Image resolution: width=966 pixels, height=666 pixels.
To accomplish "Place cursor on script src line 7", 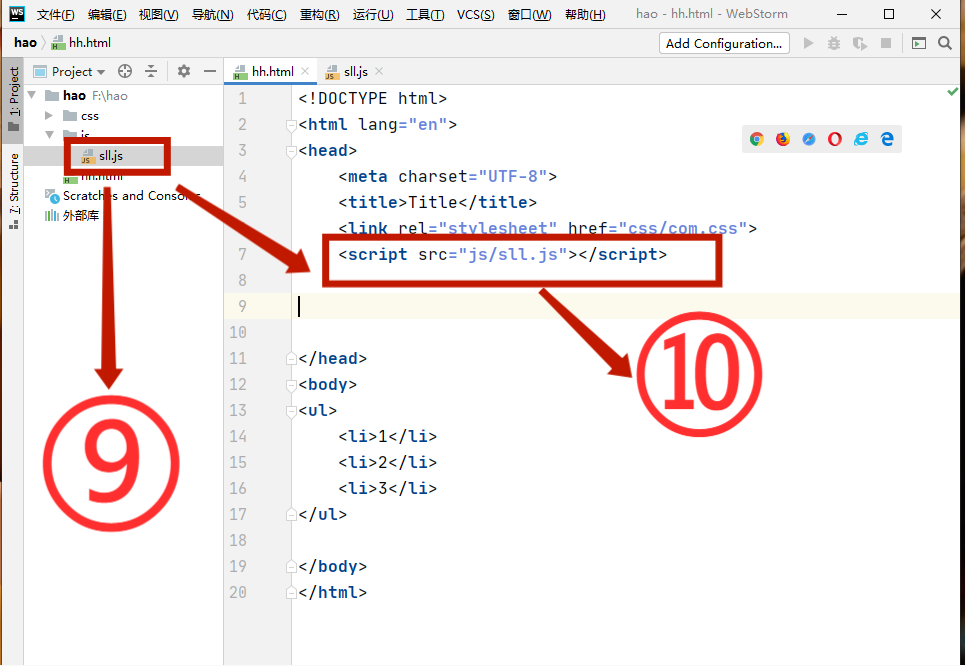I will point(502,254).
